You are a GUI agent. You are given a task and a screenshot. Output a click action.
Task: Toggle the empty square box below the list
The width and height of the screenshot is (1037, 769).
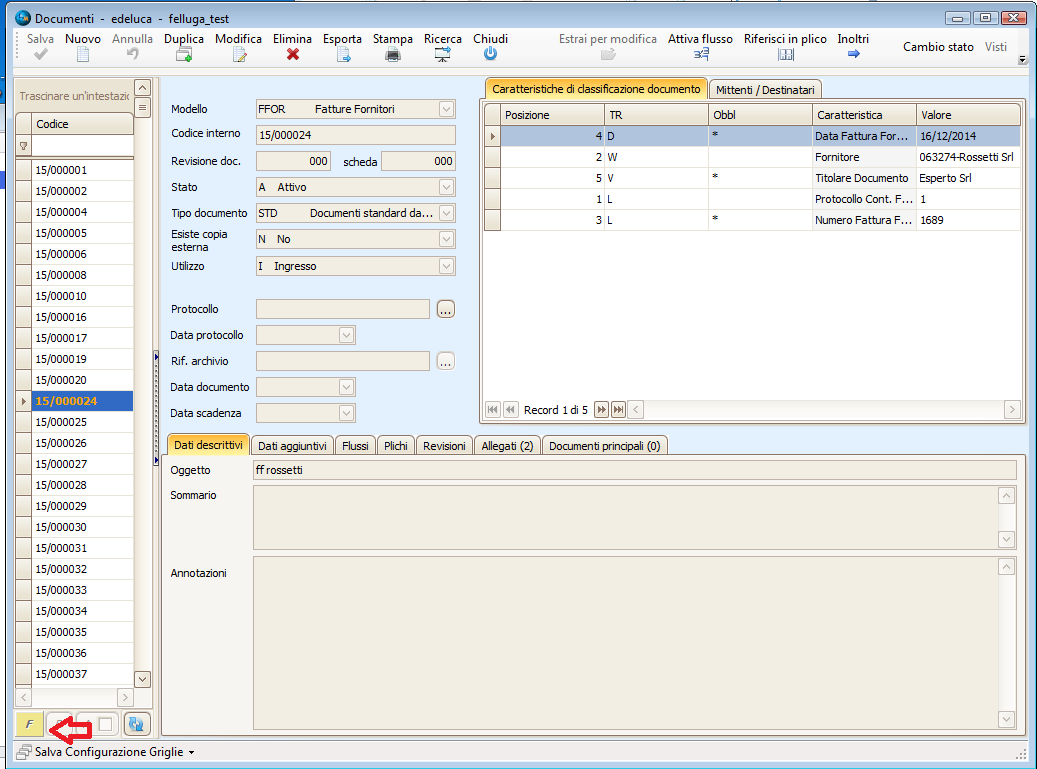105,724
